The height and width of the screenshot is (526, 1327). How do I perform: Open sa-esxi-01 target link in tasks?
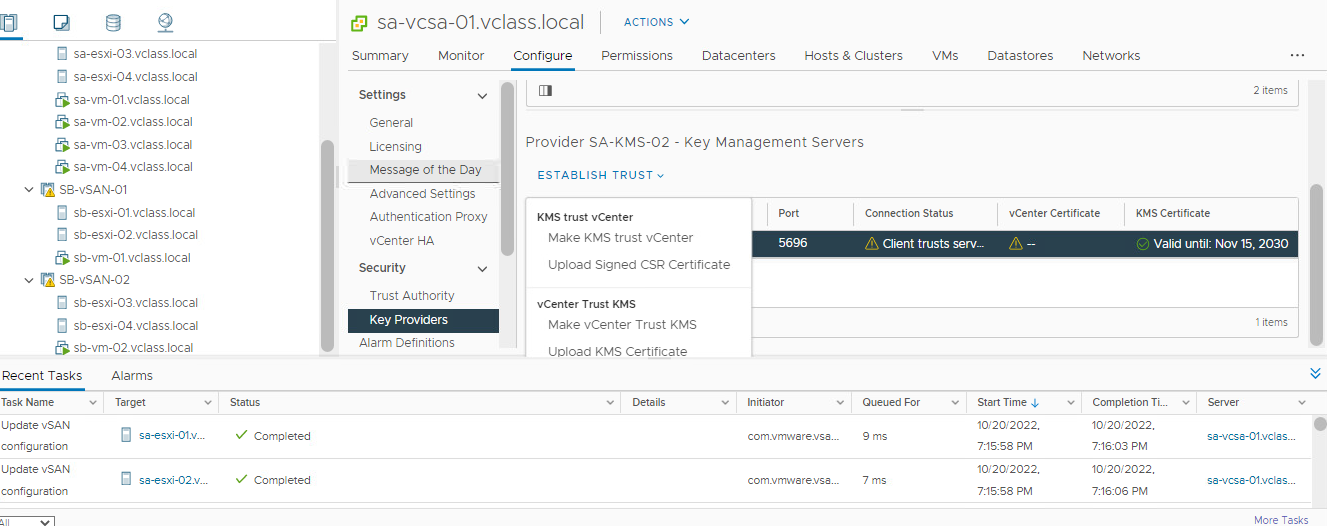tap(172, 435)
